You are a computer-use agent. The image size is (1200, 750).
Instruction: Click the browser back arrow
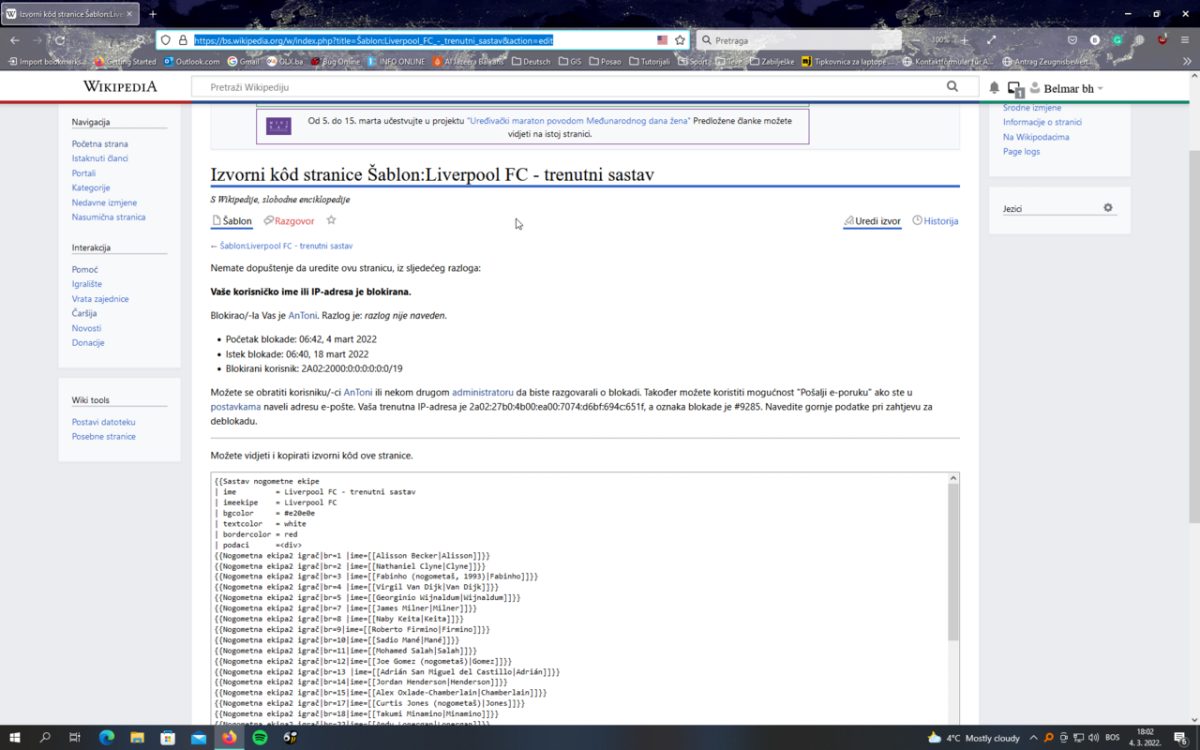pyautogui.click(x=14, y=40)
